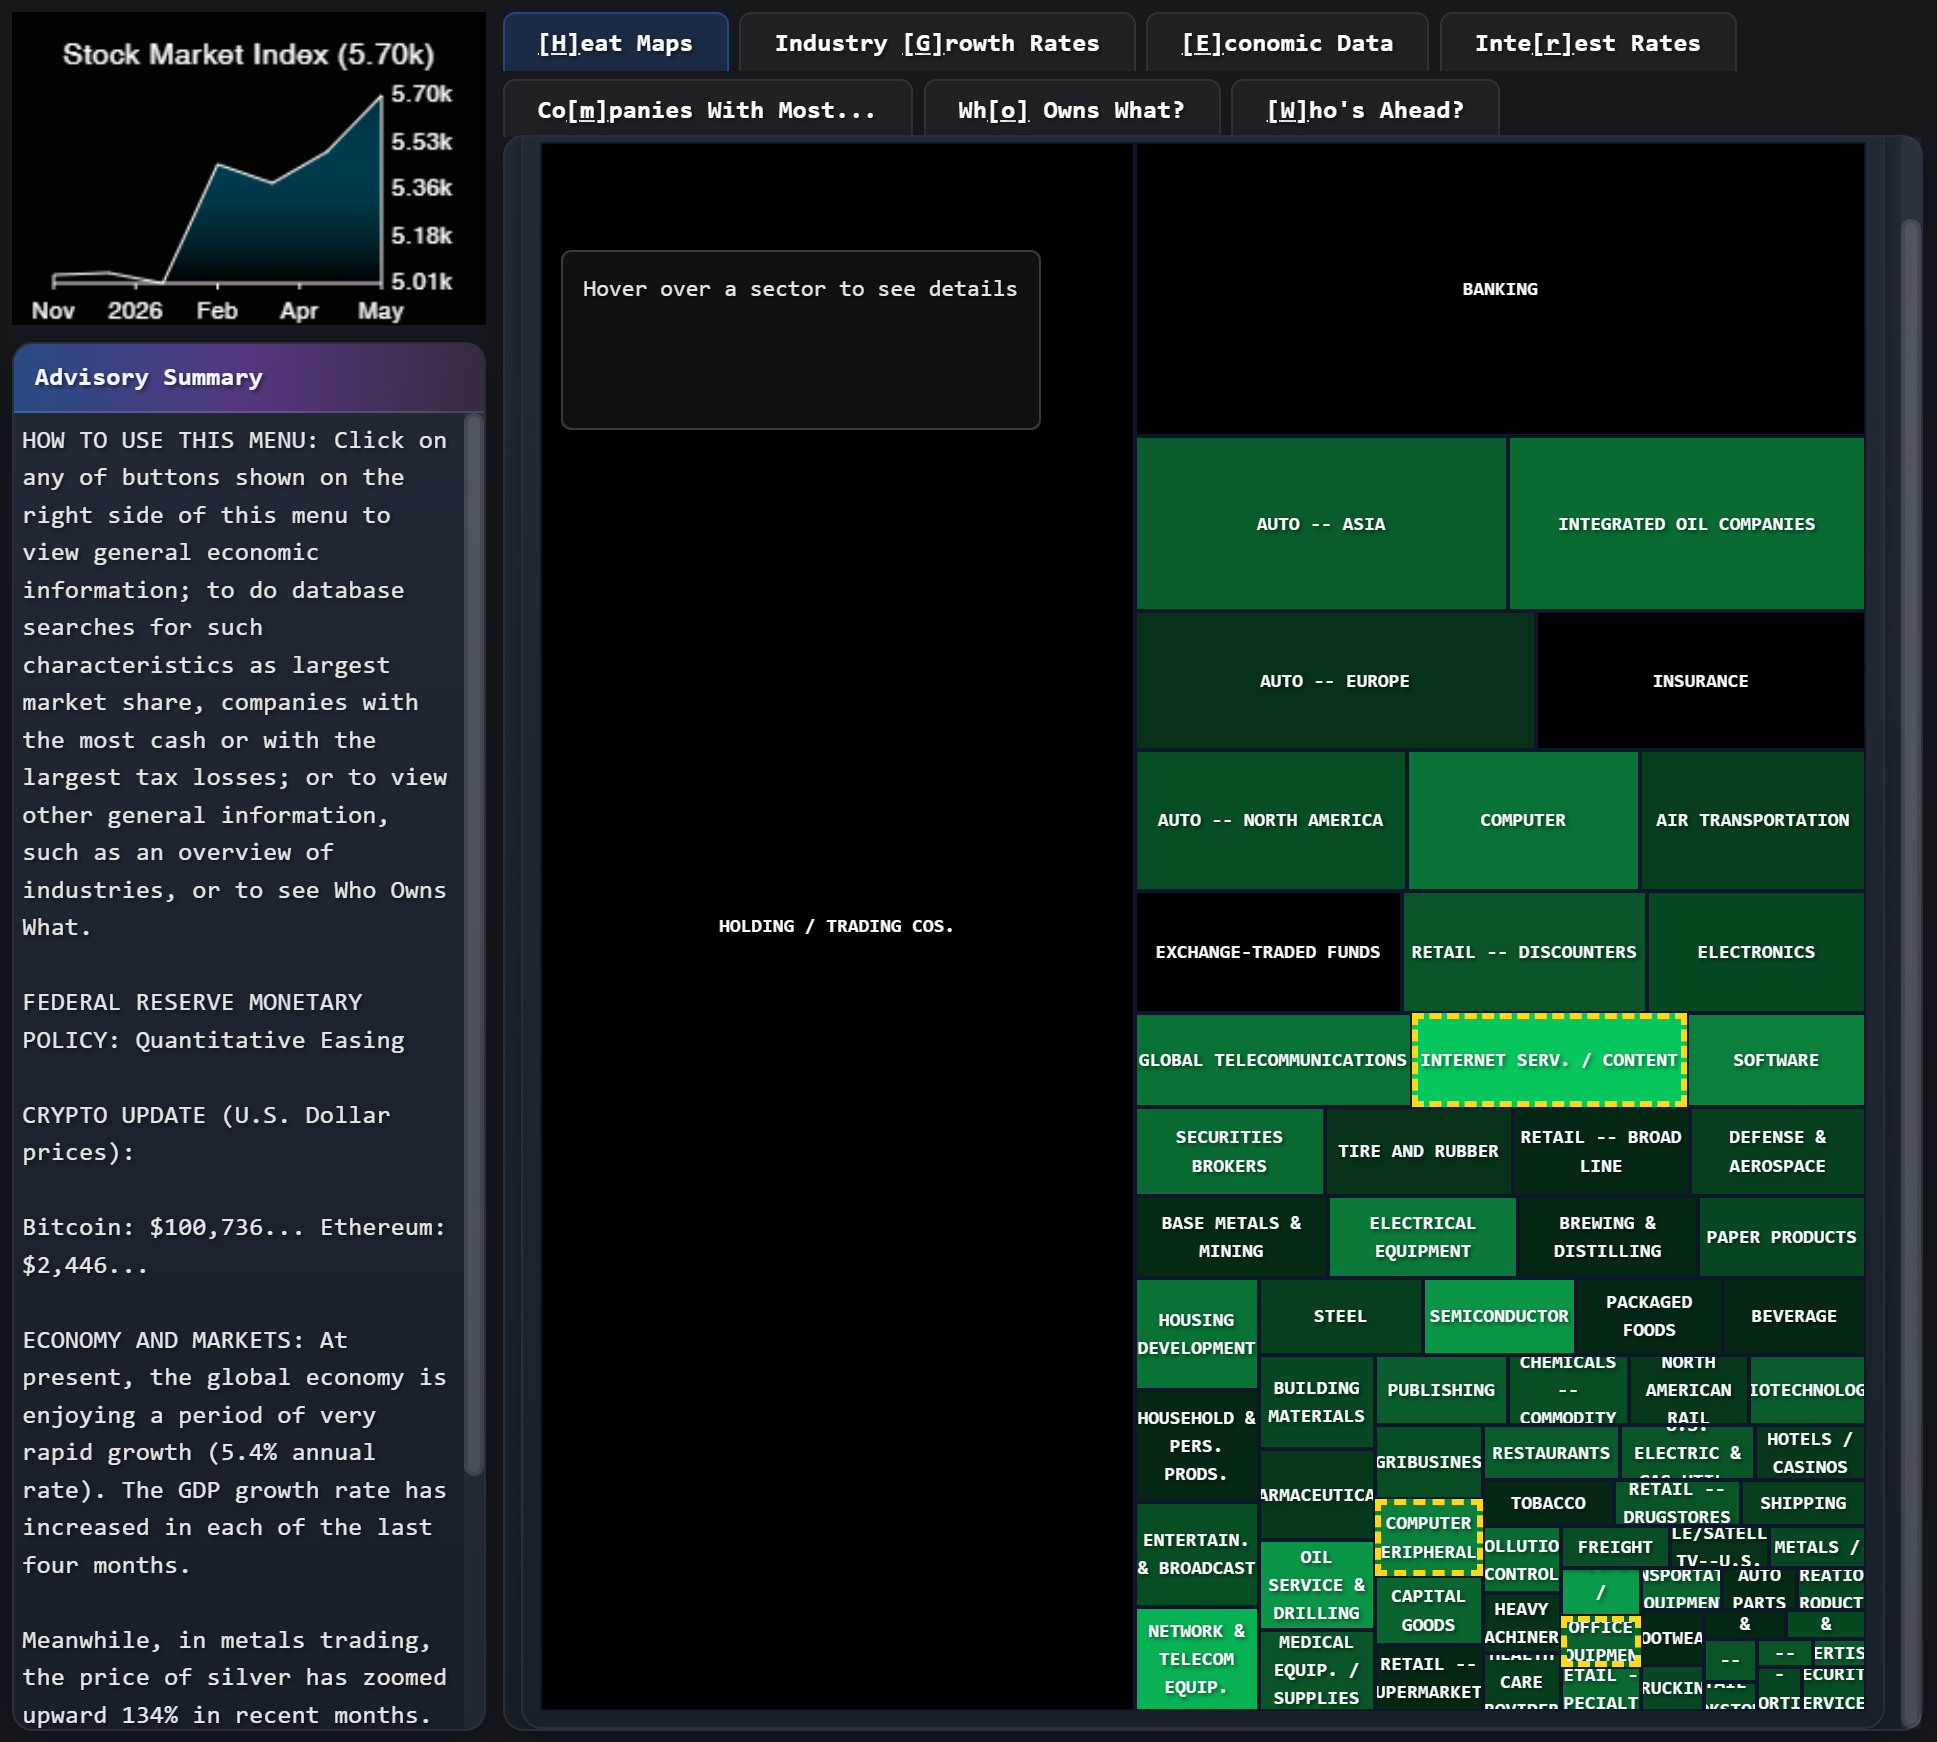1937x1742 pixels.
Task: Switch to the Interest Rates tab
Action: [x=1586, y=42]
